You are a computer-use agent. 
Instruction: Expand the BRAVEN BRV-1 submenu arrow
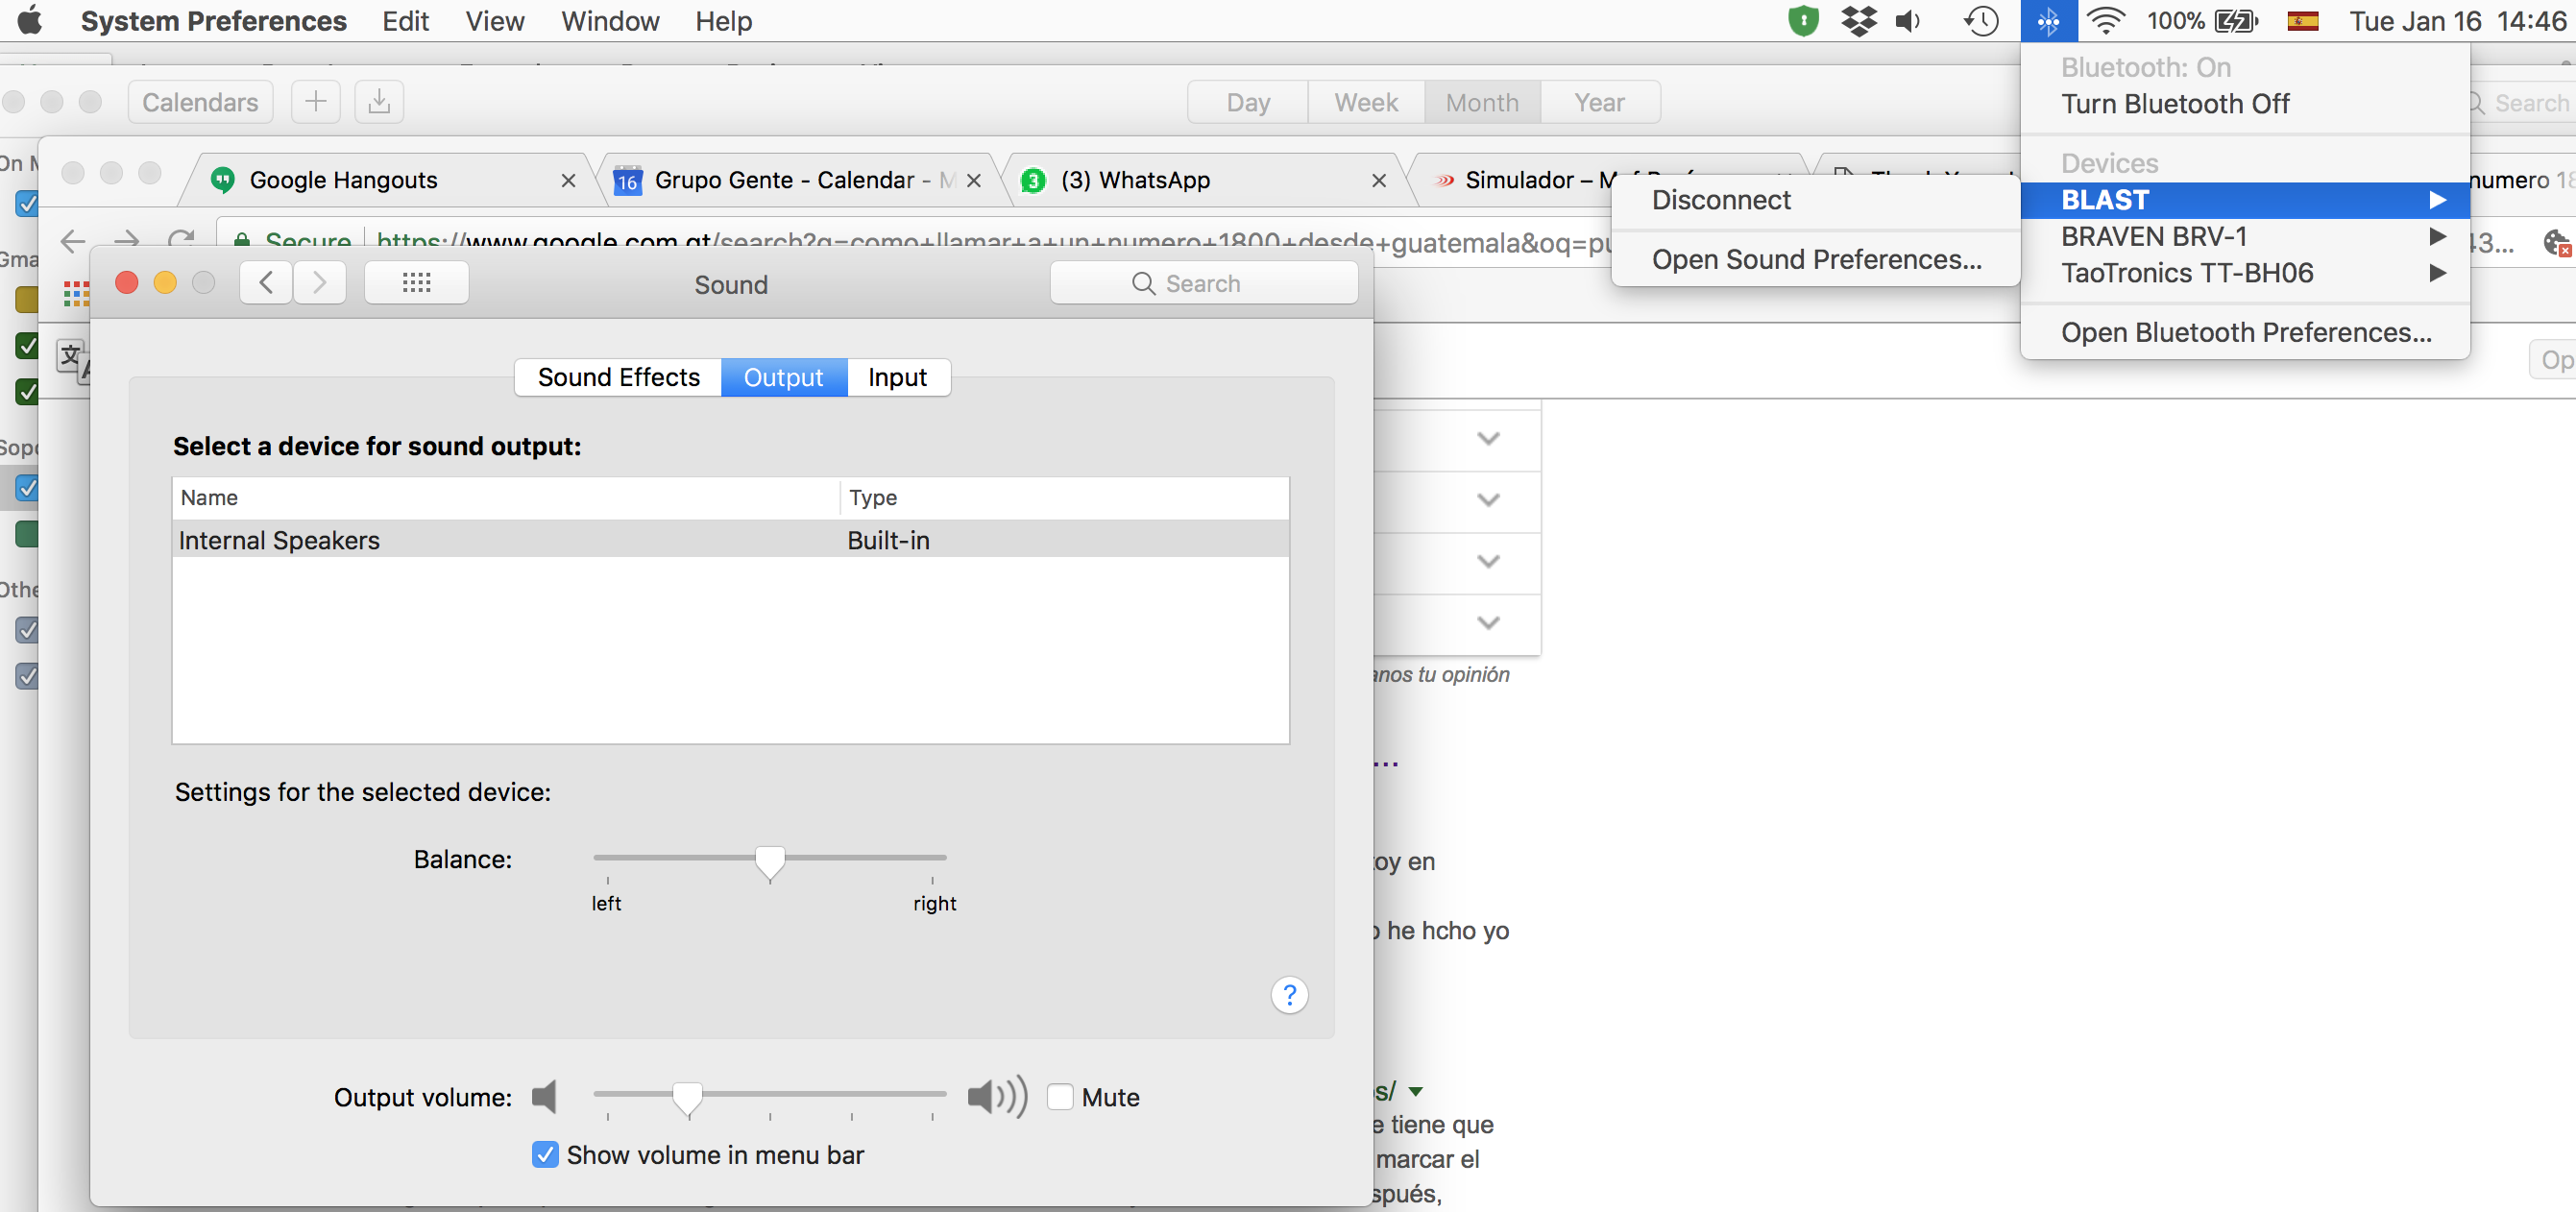(x=2437, y=236)
